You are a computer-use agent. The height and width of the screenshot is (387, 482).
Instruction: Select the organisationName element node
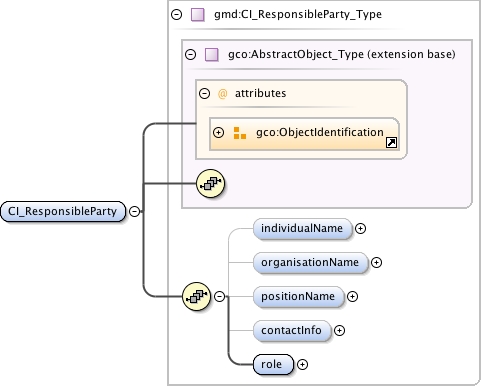click(x=310, y=263)
